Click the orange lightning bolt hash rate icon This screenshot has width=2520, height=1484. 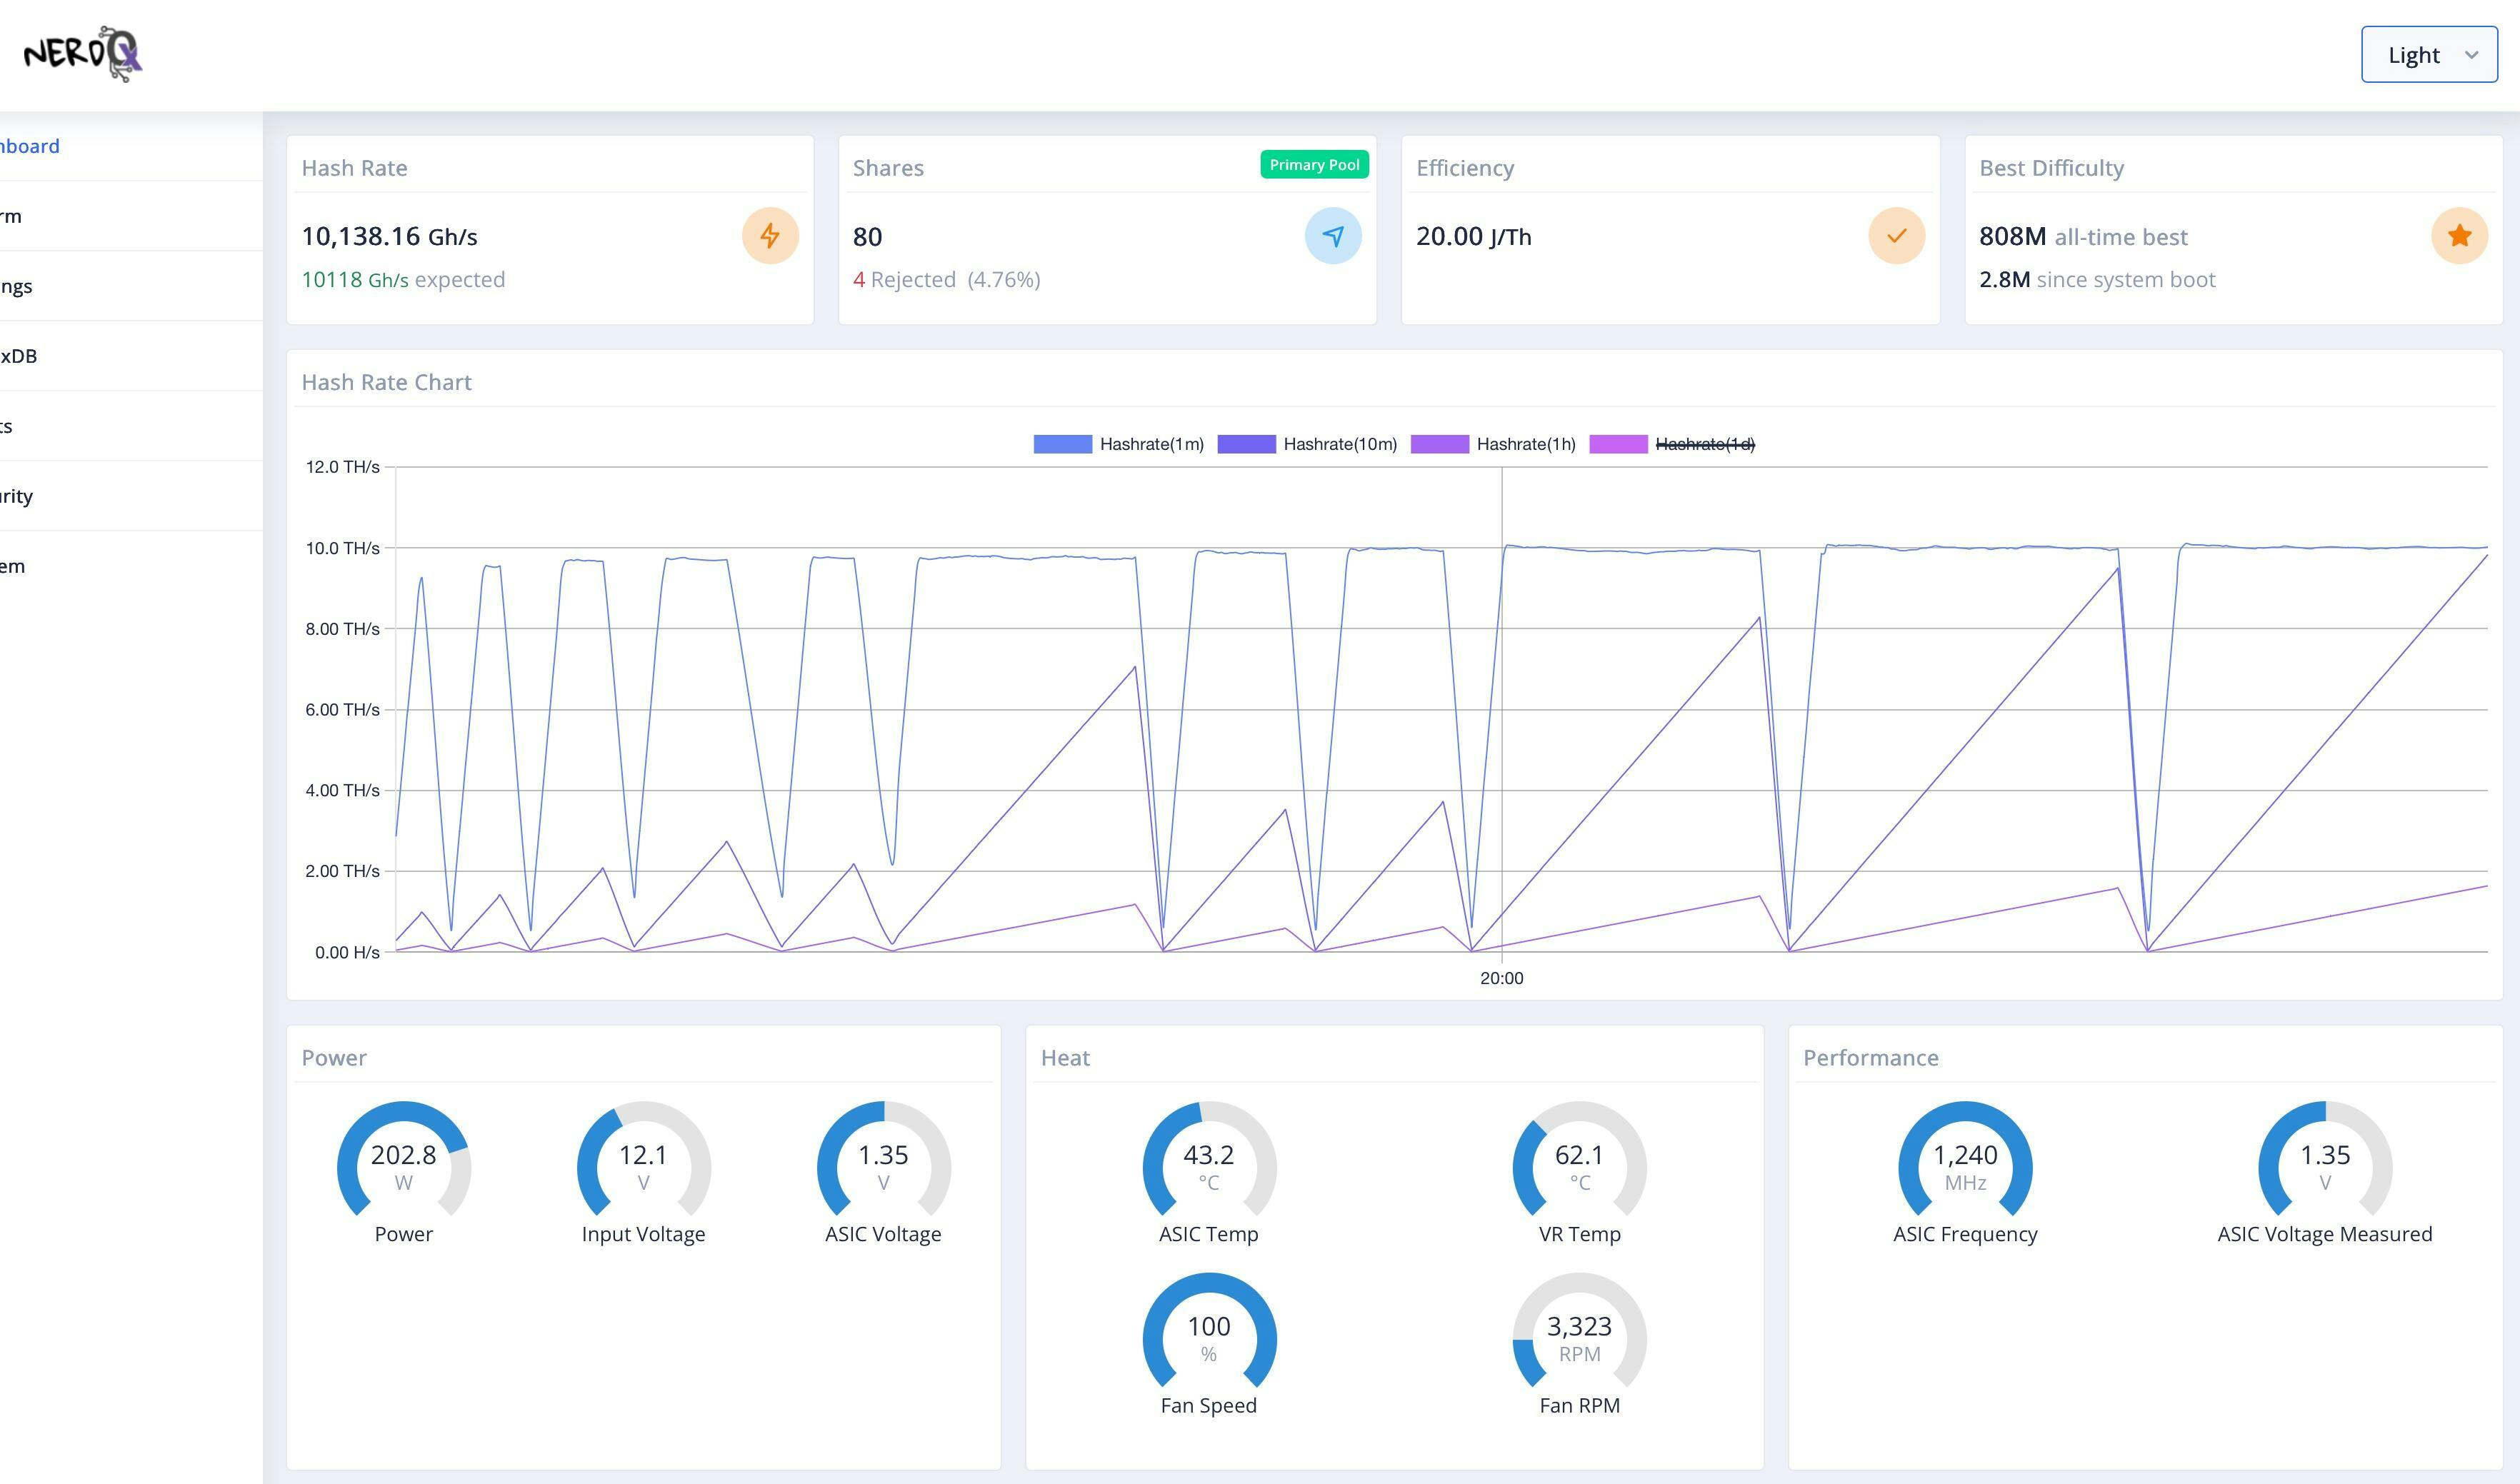click(769, 236)
